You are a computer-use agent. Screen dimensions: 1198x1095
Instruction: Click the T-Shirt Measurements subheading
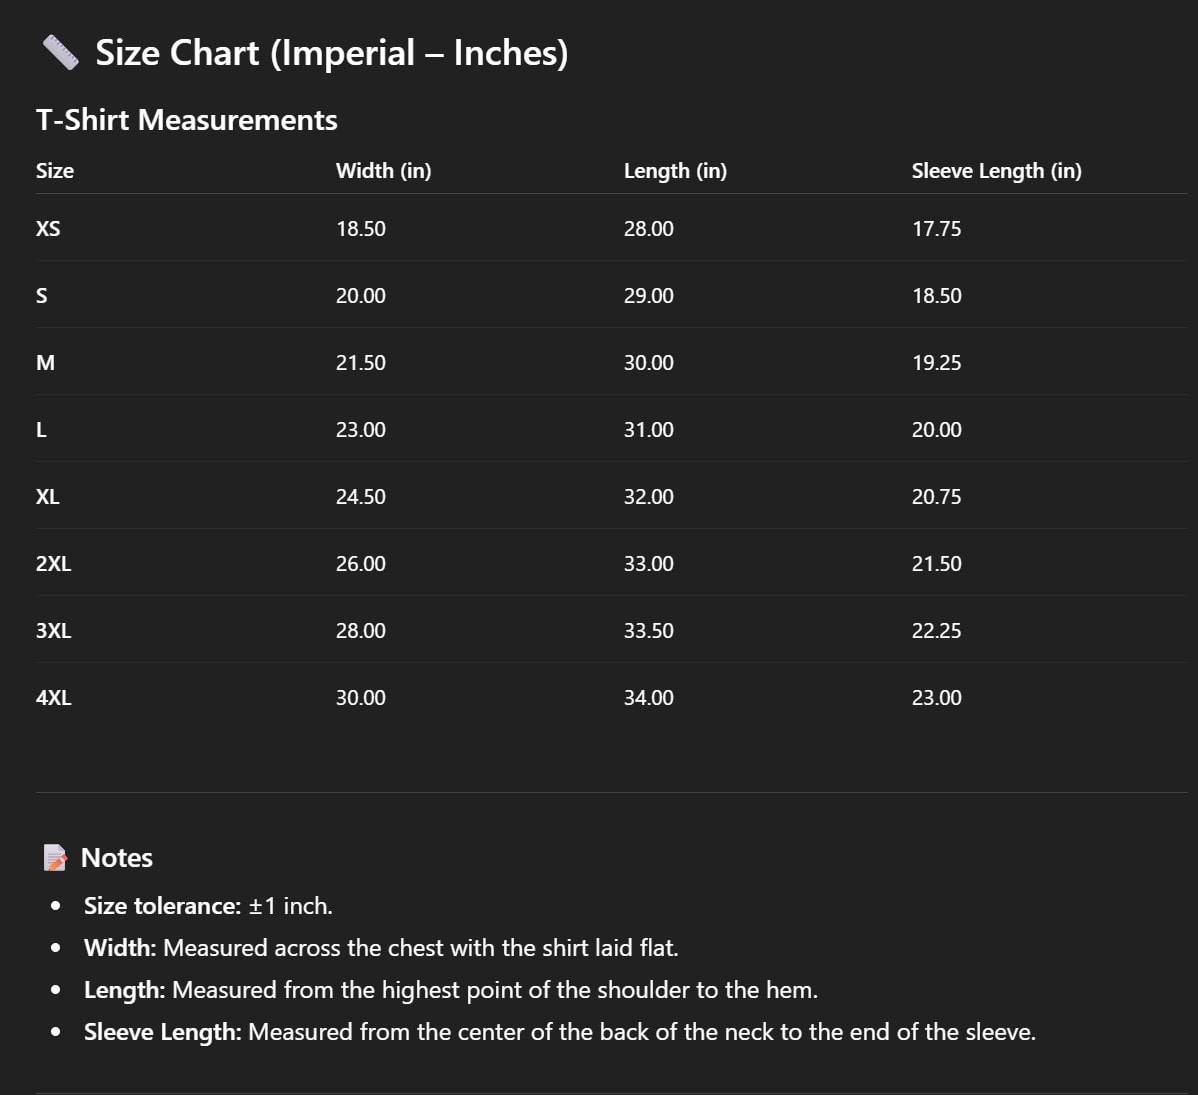pos(187,120)
